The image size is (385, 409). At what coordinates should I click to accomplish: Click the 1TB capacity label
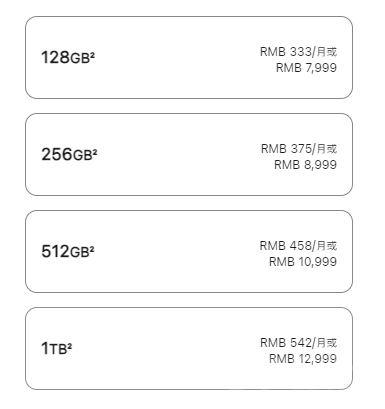(x=54, y=348)
